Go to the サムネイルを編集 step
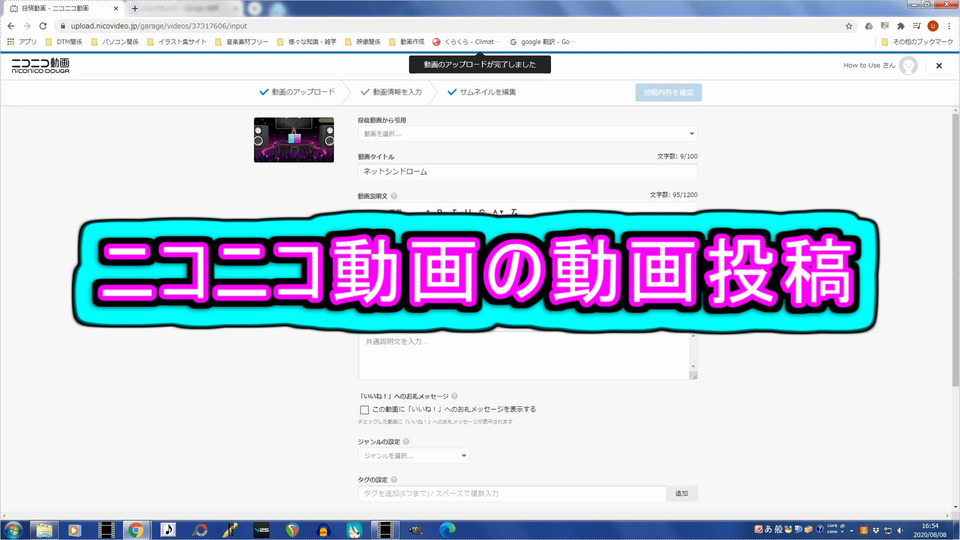Image resolution: width=960 pixels, height=540 pixels. (x=482, y=92)
